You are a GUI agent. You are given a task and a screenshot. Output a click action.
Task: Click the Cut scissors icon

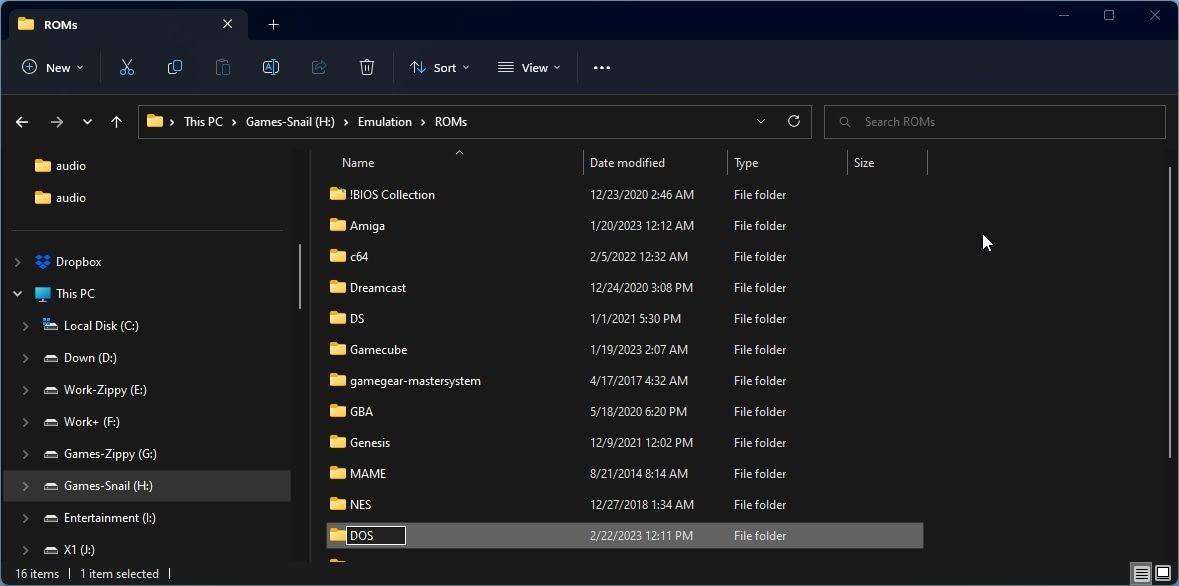click(x=127, y=67)
